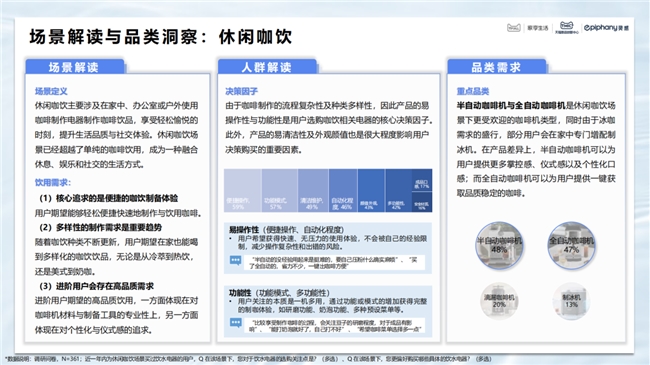Click the Tmall research center logo
This screenshot has height=365, width=650.
[x=566, y=27]
